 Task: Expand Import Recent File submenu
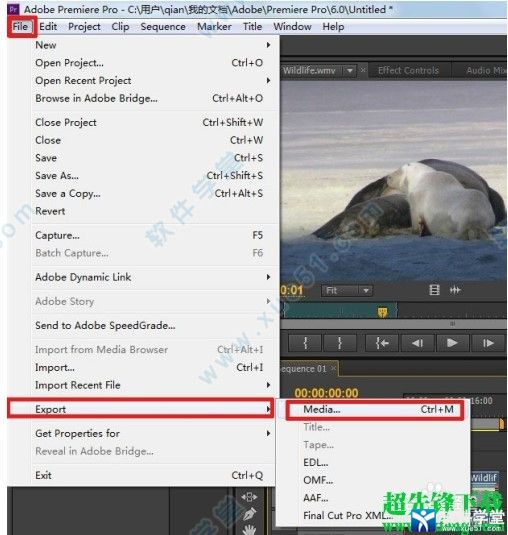click(153, 385)
